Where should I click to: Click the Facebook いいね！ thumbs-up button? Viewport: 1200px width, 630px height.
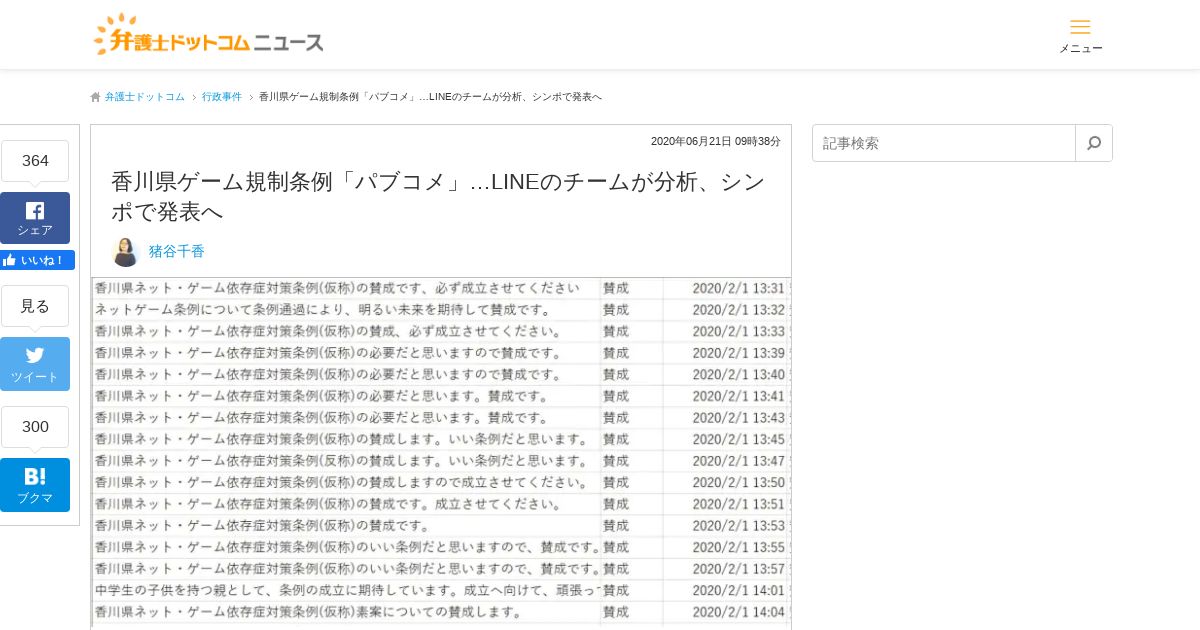pos(37,260)
